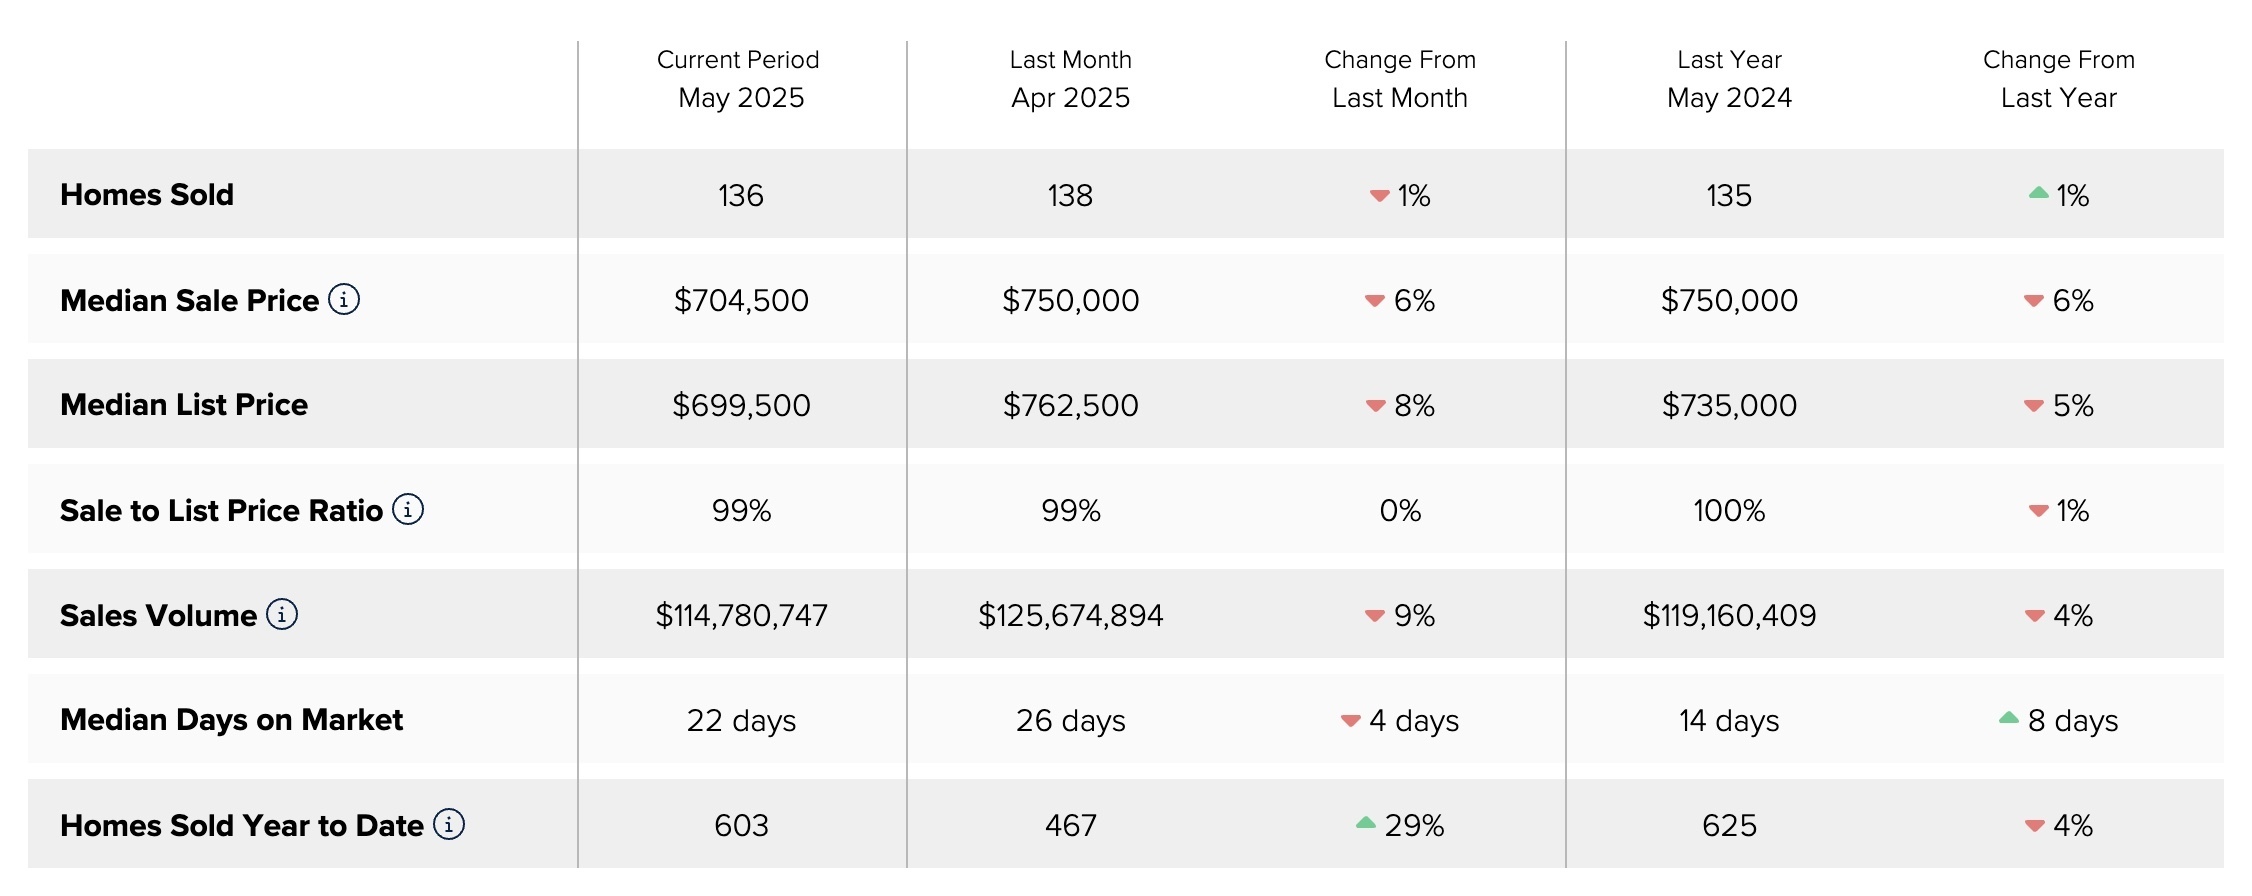Click the $114,780,747 sales volume value
The height and width of the screenshot is (896, 2252).
741,615
